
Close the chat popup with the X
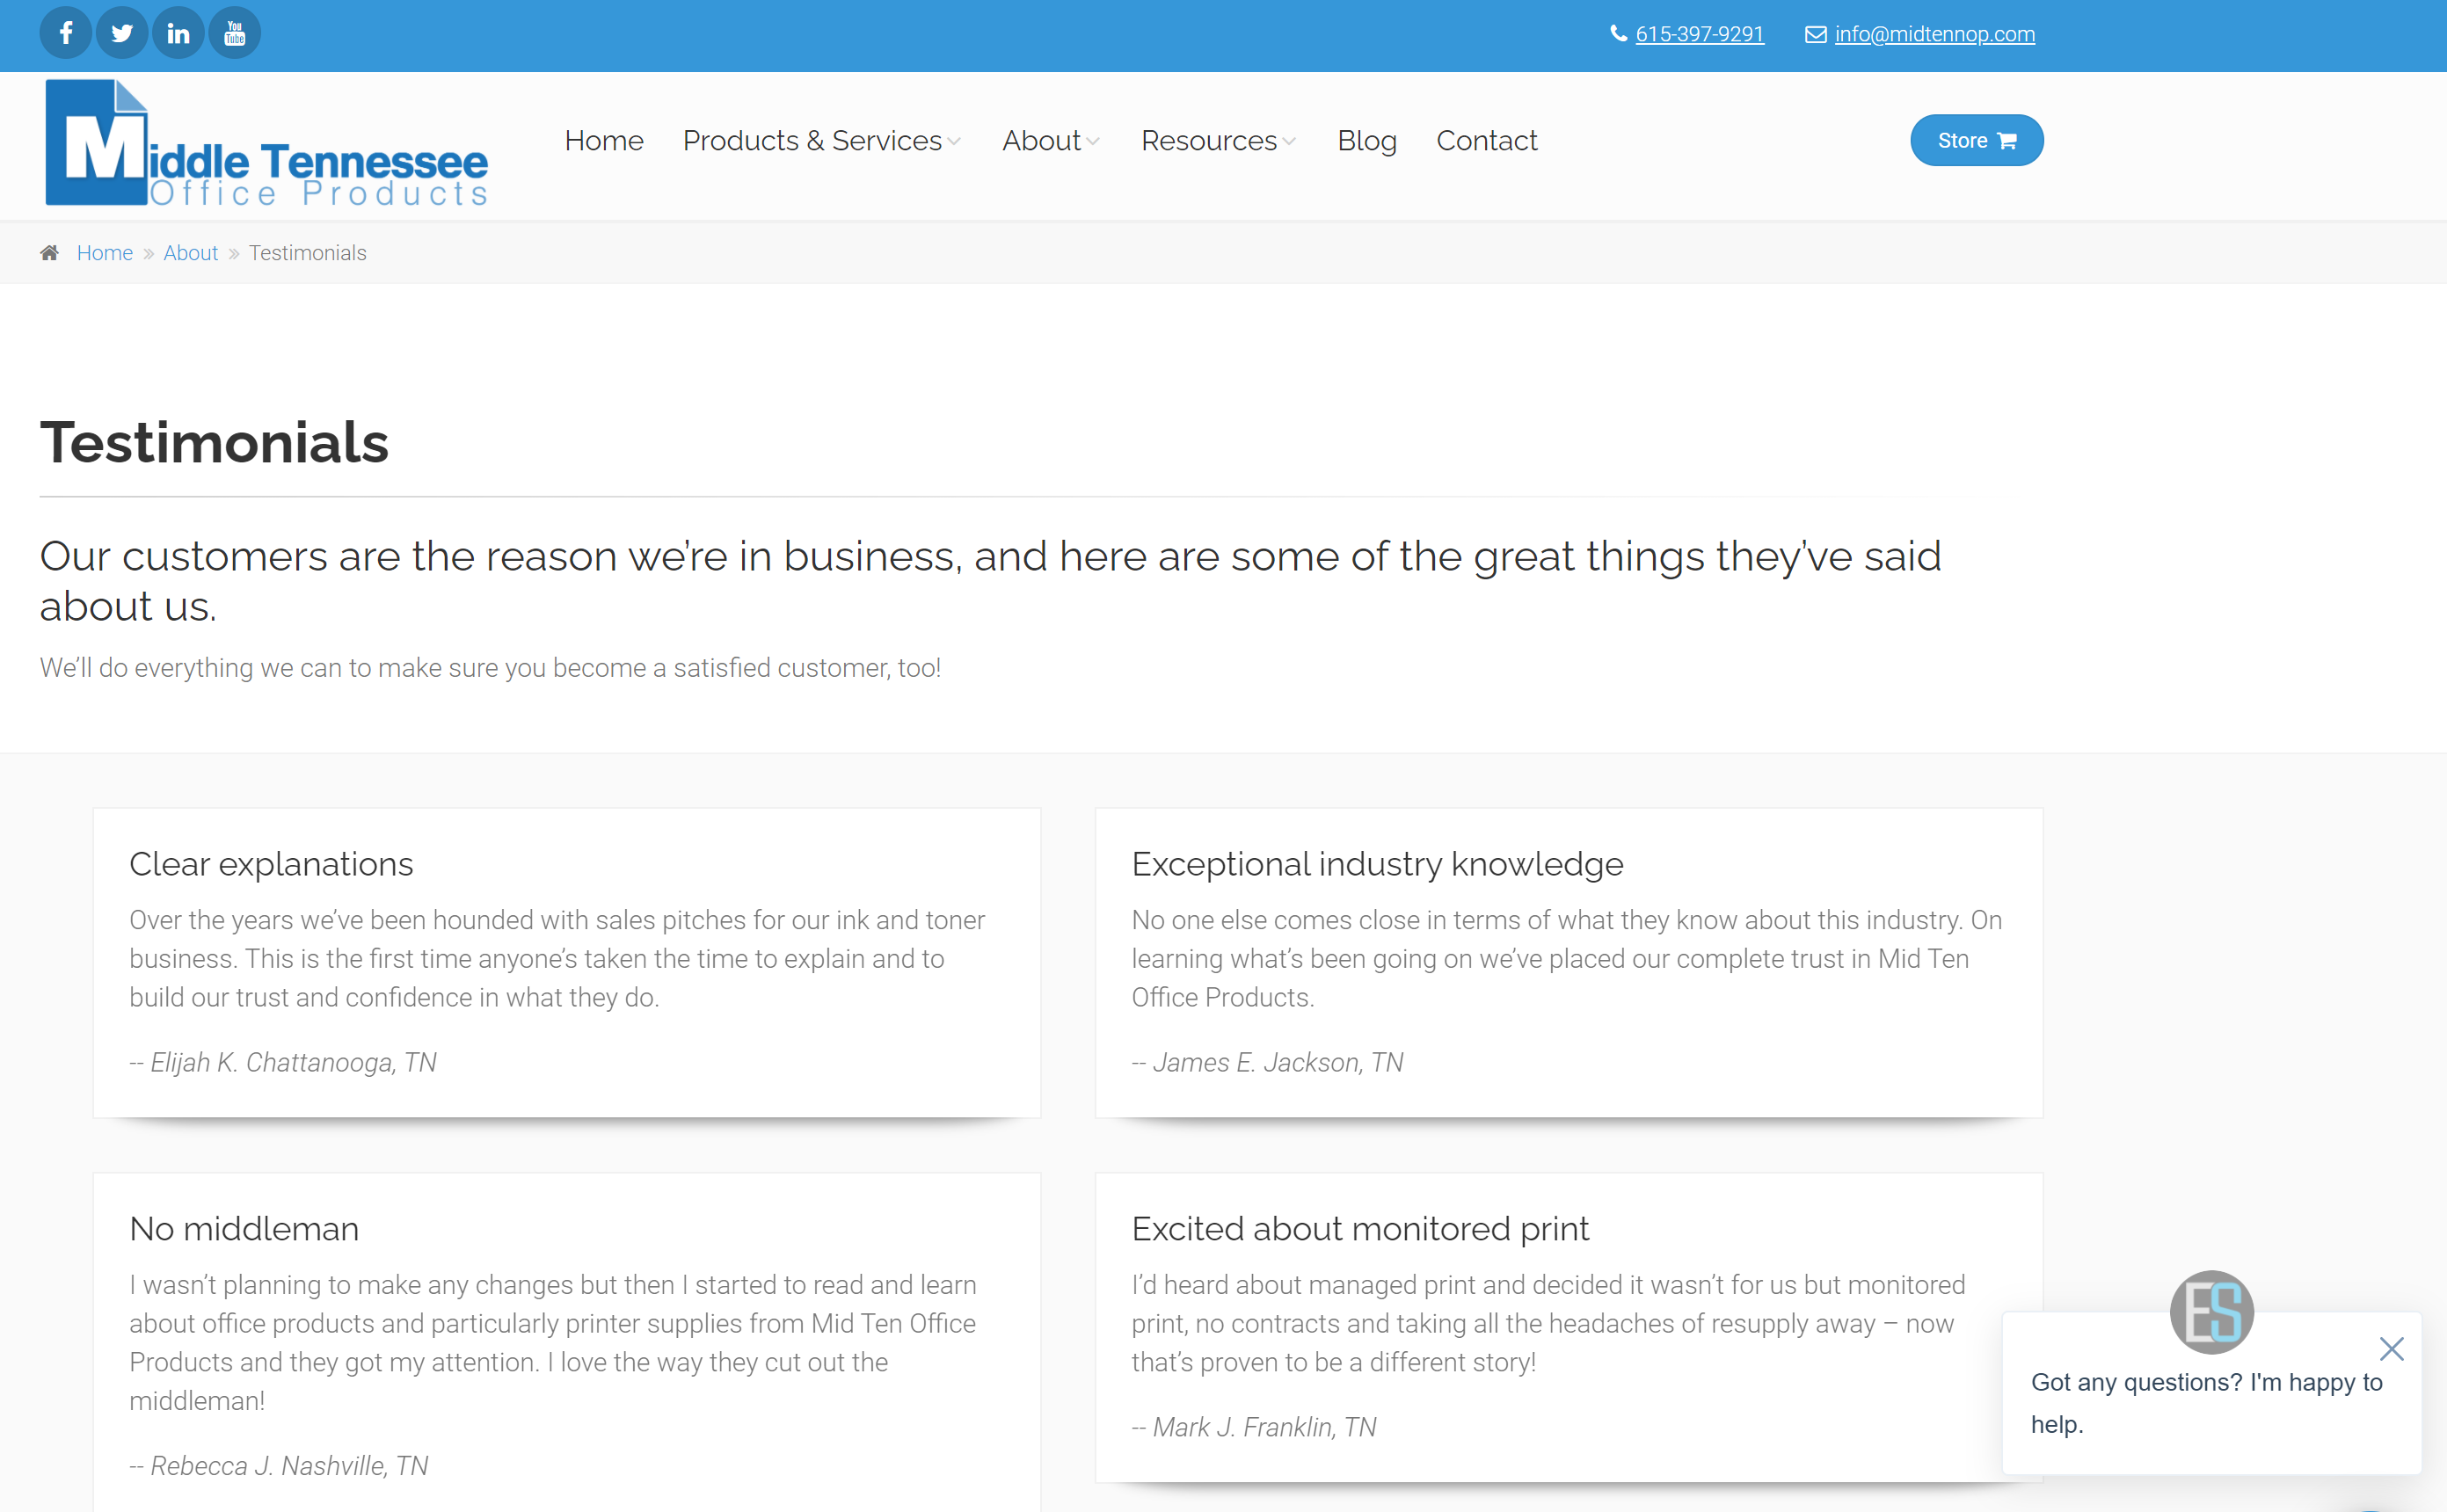(2391, 1349)
